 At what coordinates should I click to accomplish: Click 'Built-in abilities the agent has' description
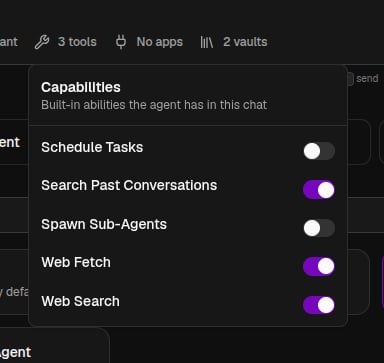(154, 105)
